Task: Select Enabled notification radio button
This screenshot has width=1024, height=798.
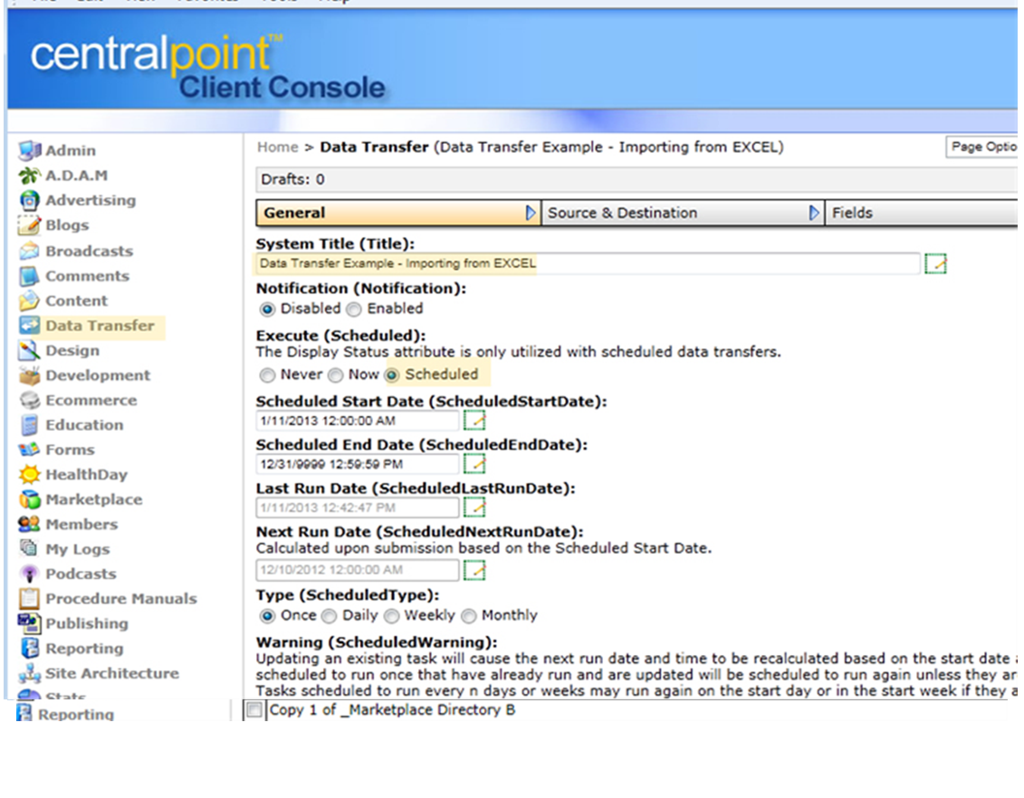Action: [353, 309]
